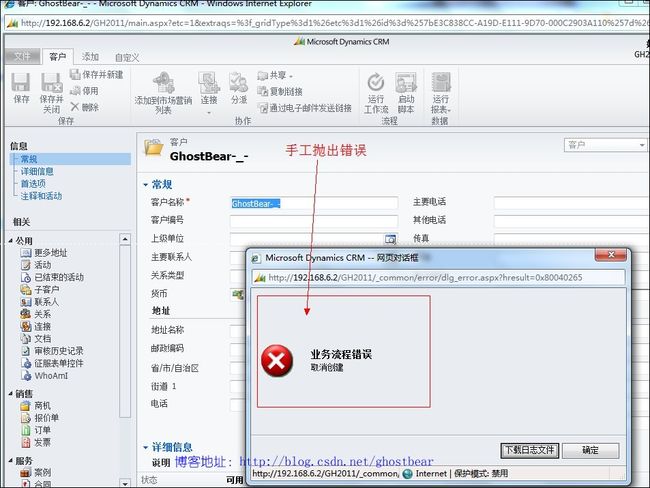Open 更多地址 related item

[44, 252]
